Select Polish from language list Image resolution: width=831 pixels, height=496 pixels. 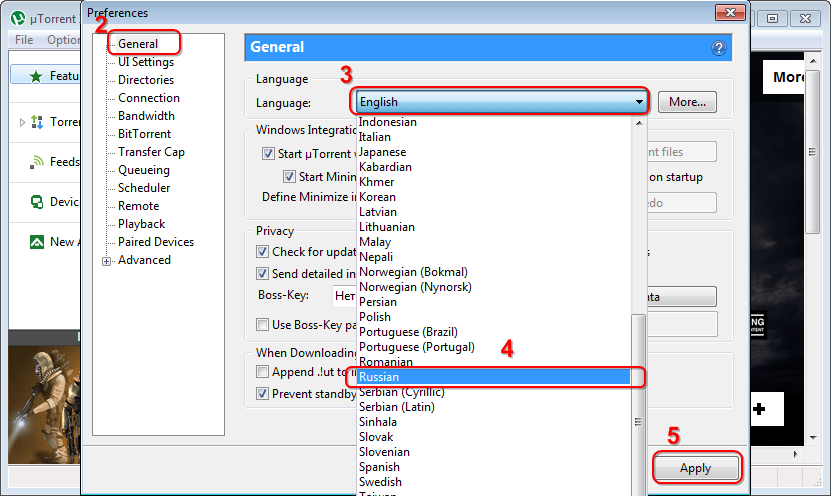point(494,317)
